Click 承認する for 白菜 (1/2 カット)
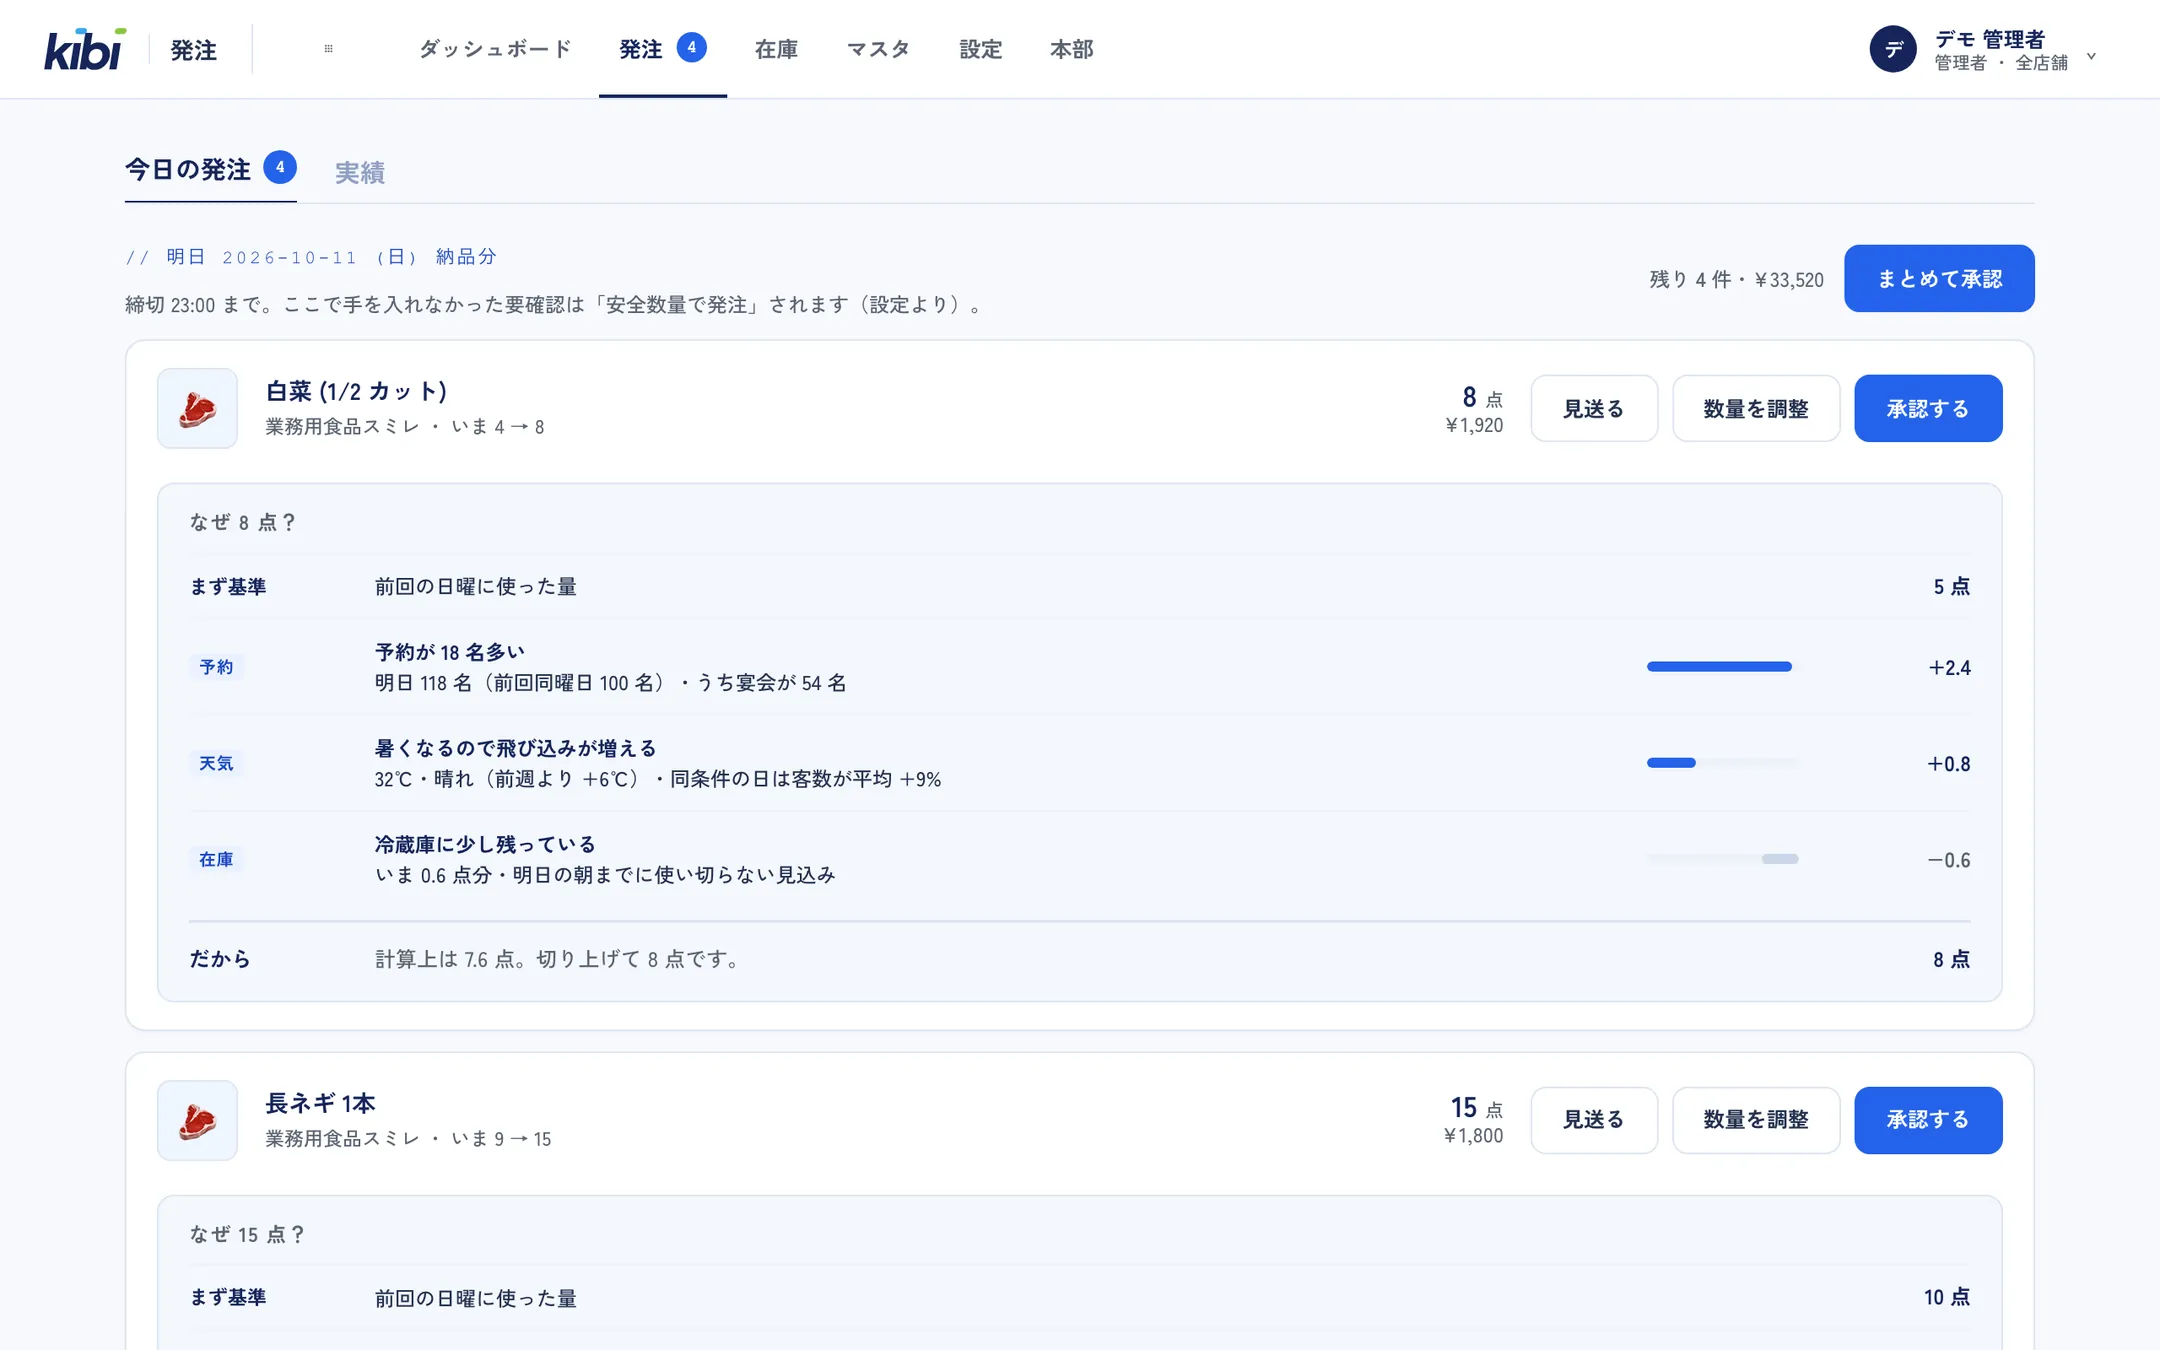 coord(1928,408)
